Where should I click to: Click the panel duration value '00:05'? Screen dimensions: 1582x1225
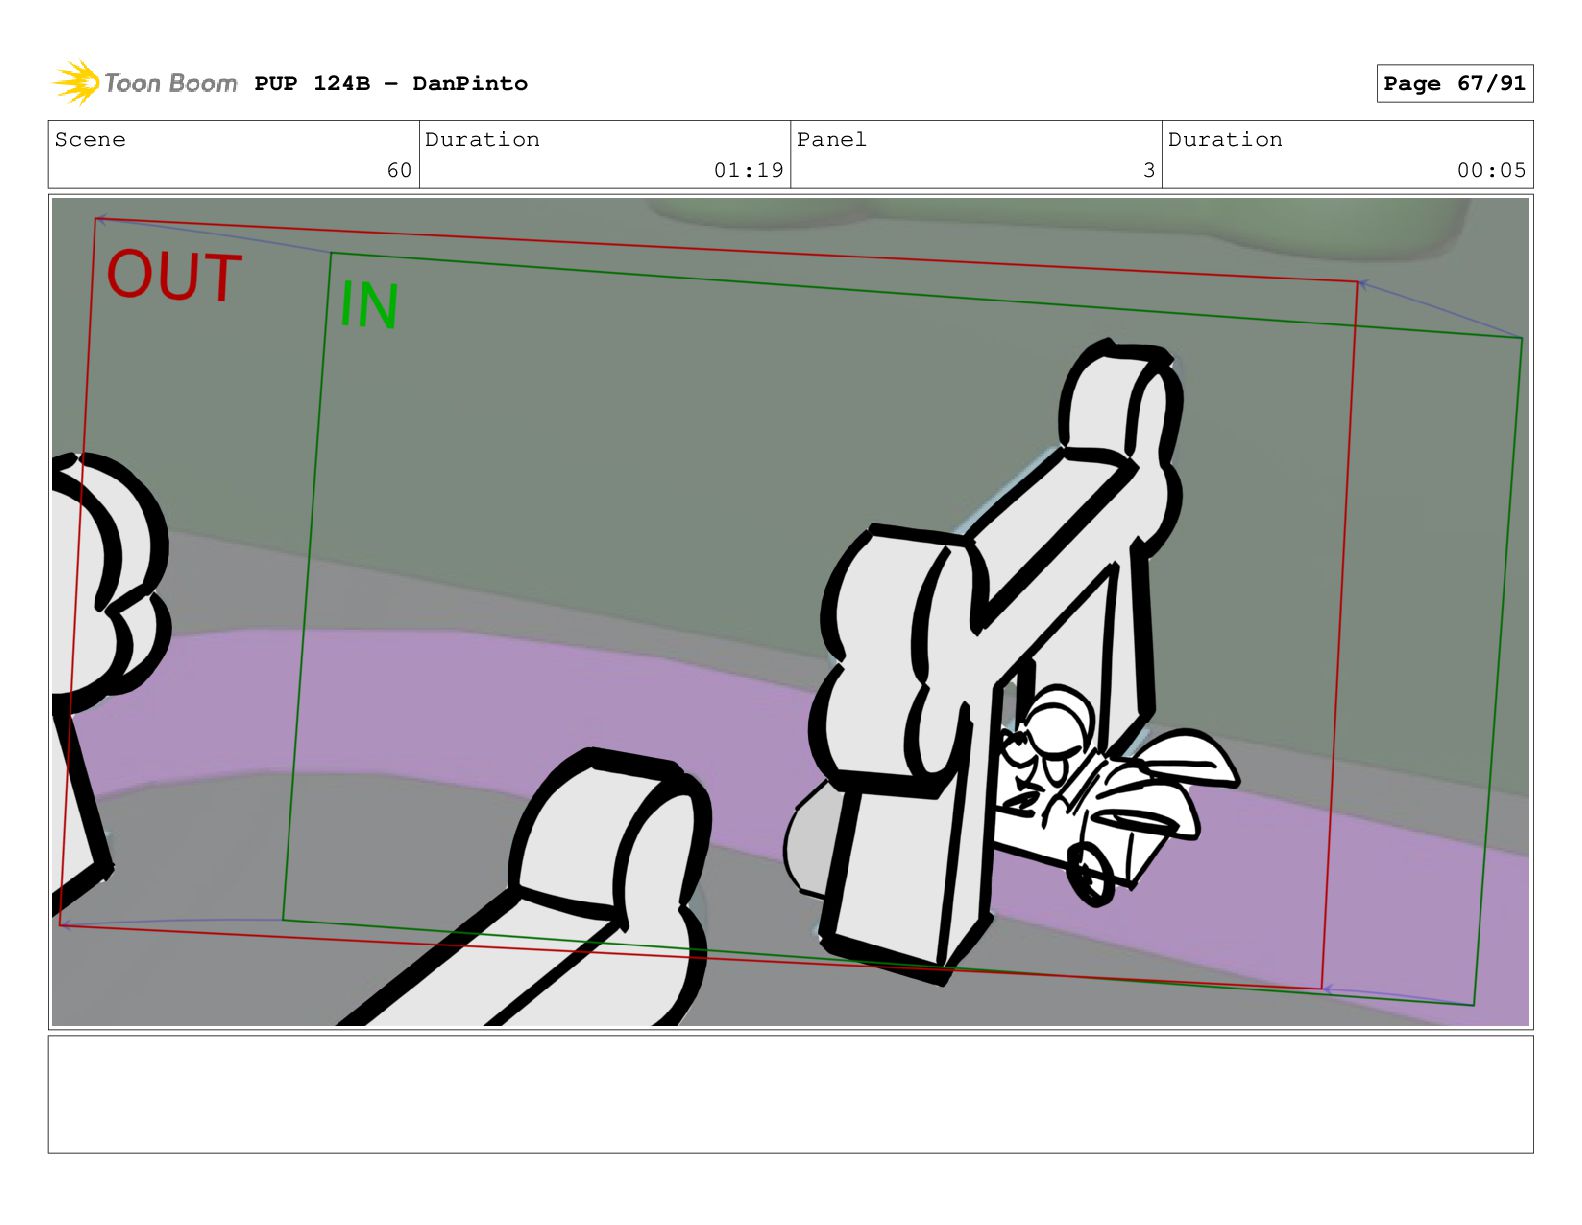(1491, 170)
